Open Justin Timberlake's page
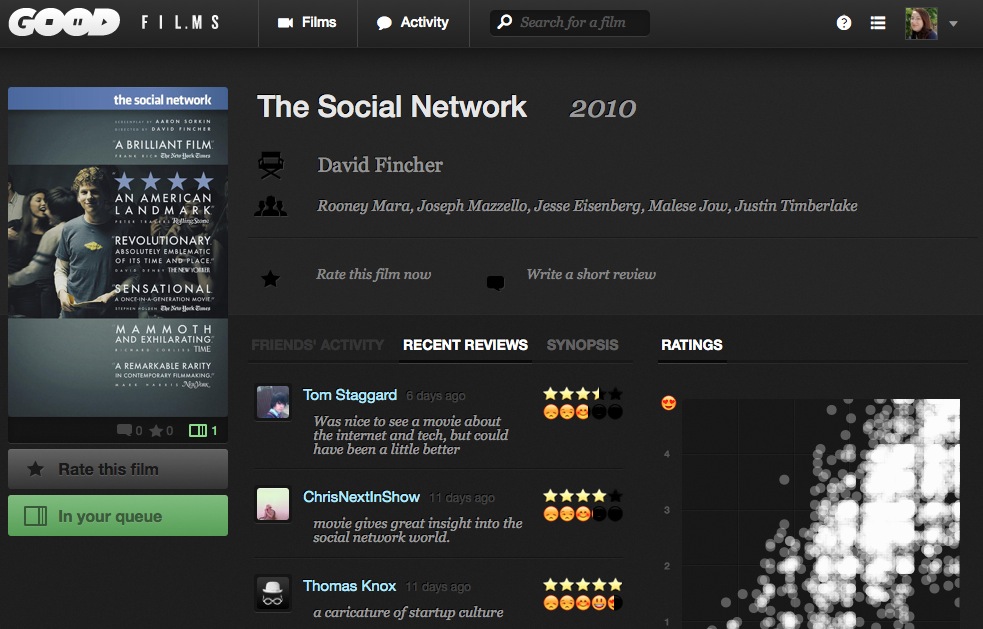The width and height of the screenshot is (983, 629). pyautogui.click(x=796, y=206)
